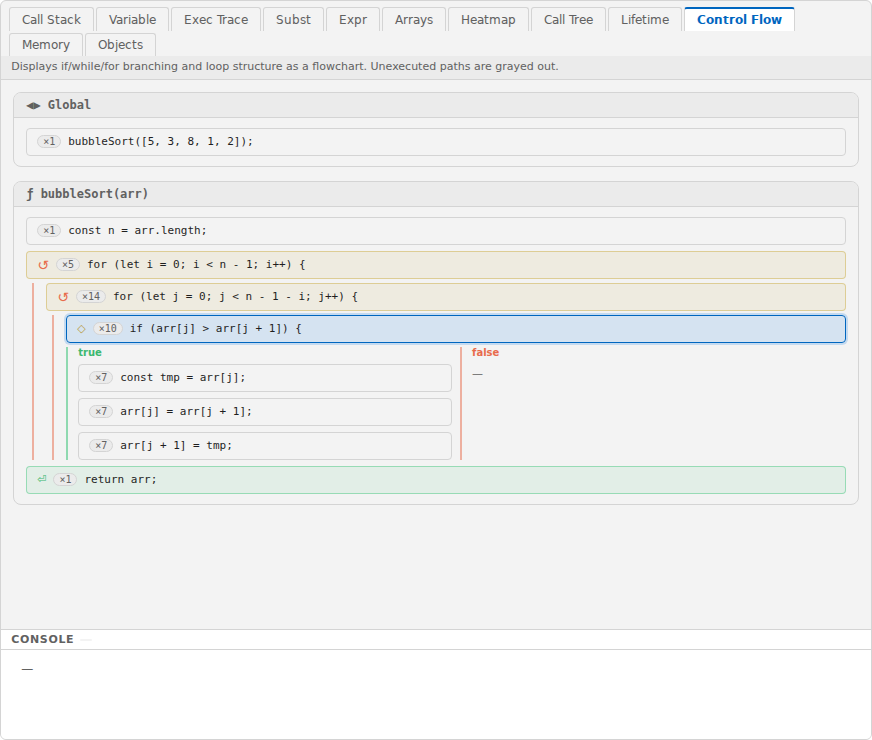
Task: Click the Global section diamond icon
Action: click(x=33, y=105)
